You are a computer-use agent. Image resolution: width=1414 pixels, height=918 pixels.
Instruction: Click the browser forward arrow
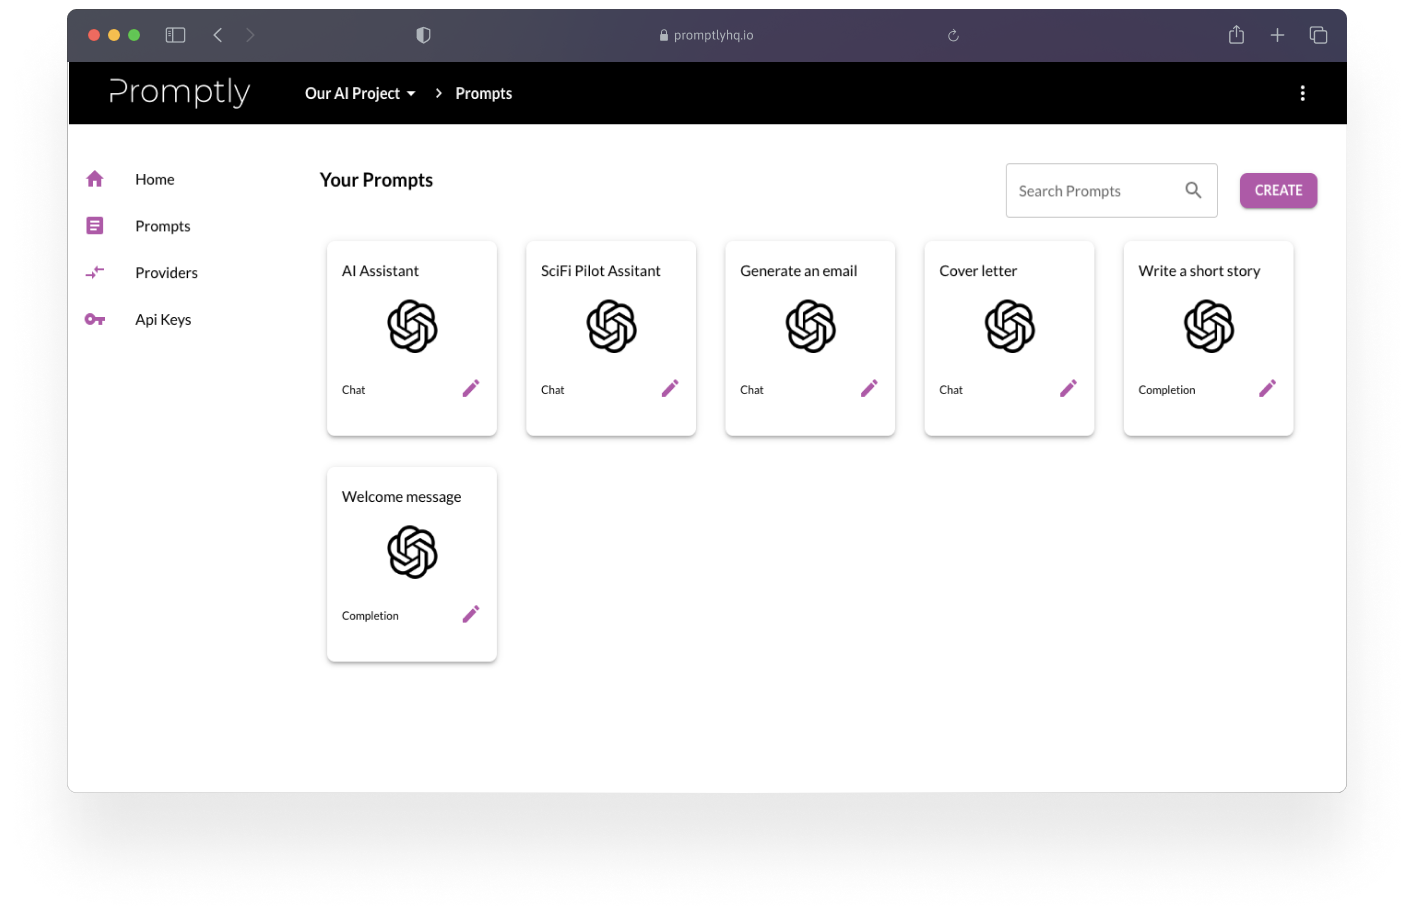pyautogui.click(x=250, y=35)
